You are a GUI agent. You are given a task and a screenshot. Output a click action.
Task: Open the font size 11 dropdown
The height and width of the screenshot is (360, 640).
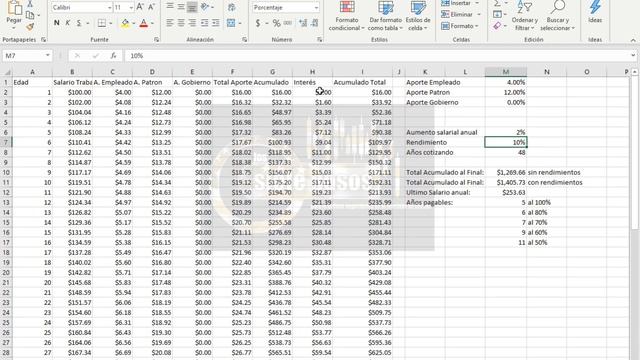pyautogui.click(x=131, y=7)
